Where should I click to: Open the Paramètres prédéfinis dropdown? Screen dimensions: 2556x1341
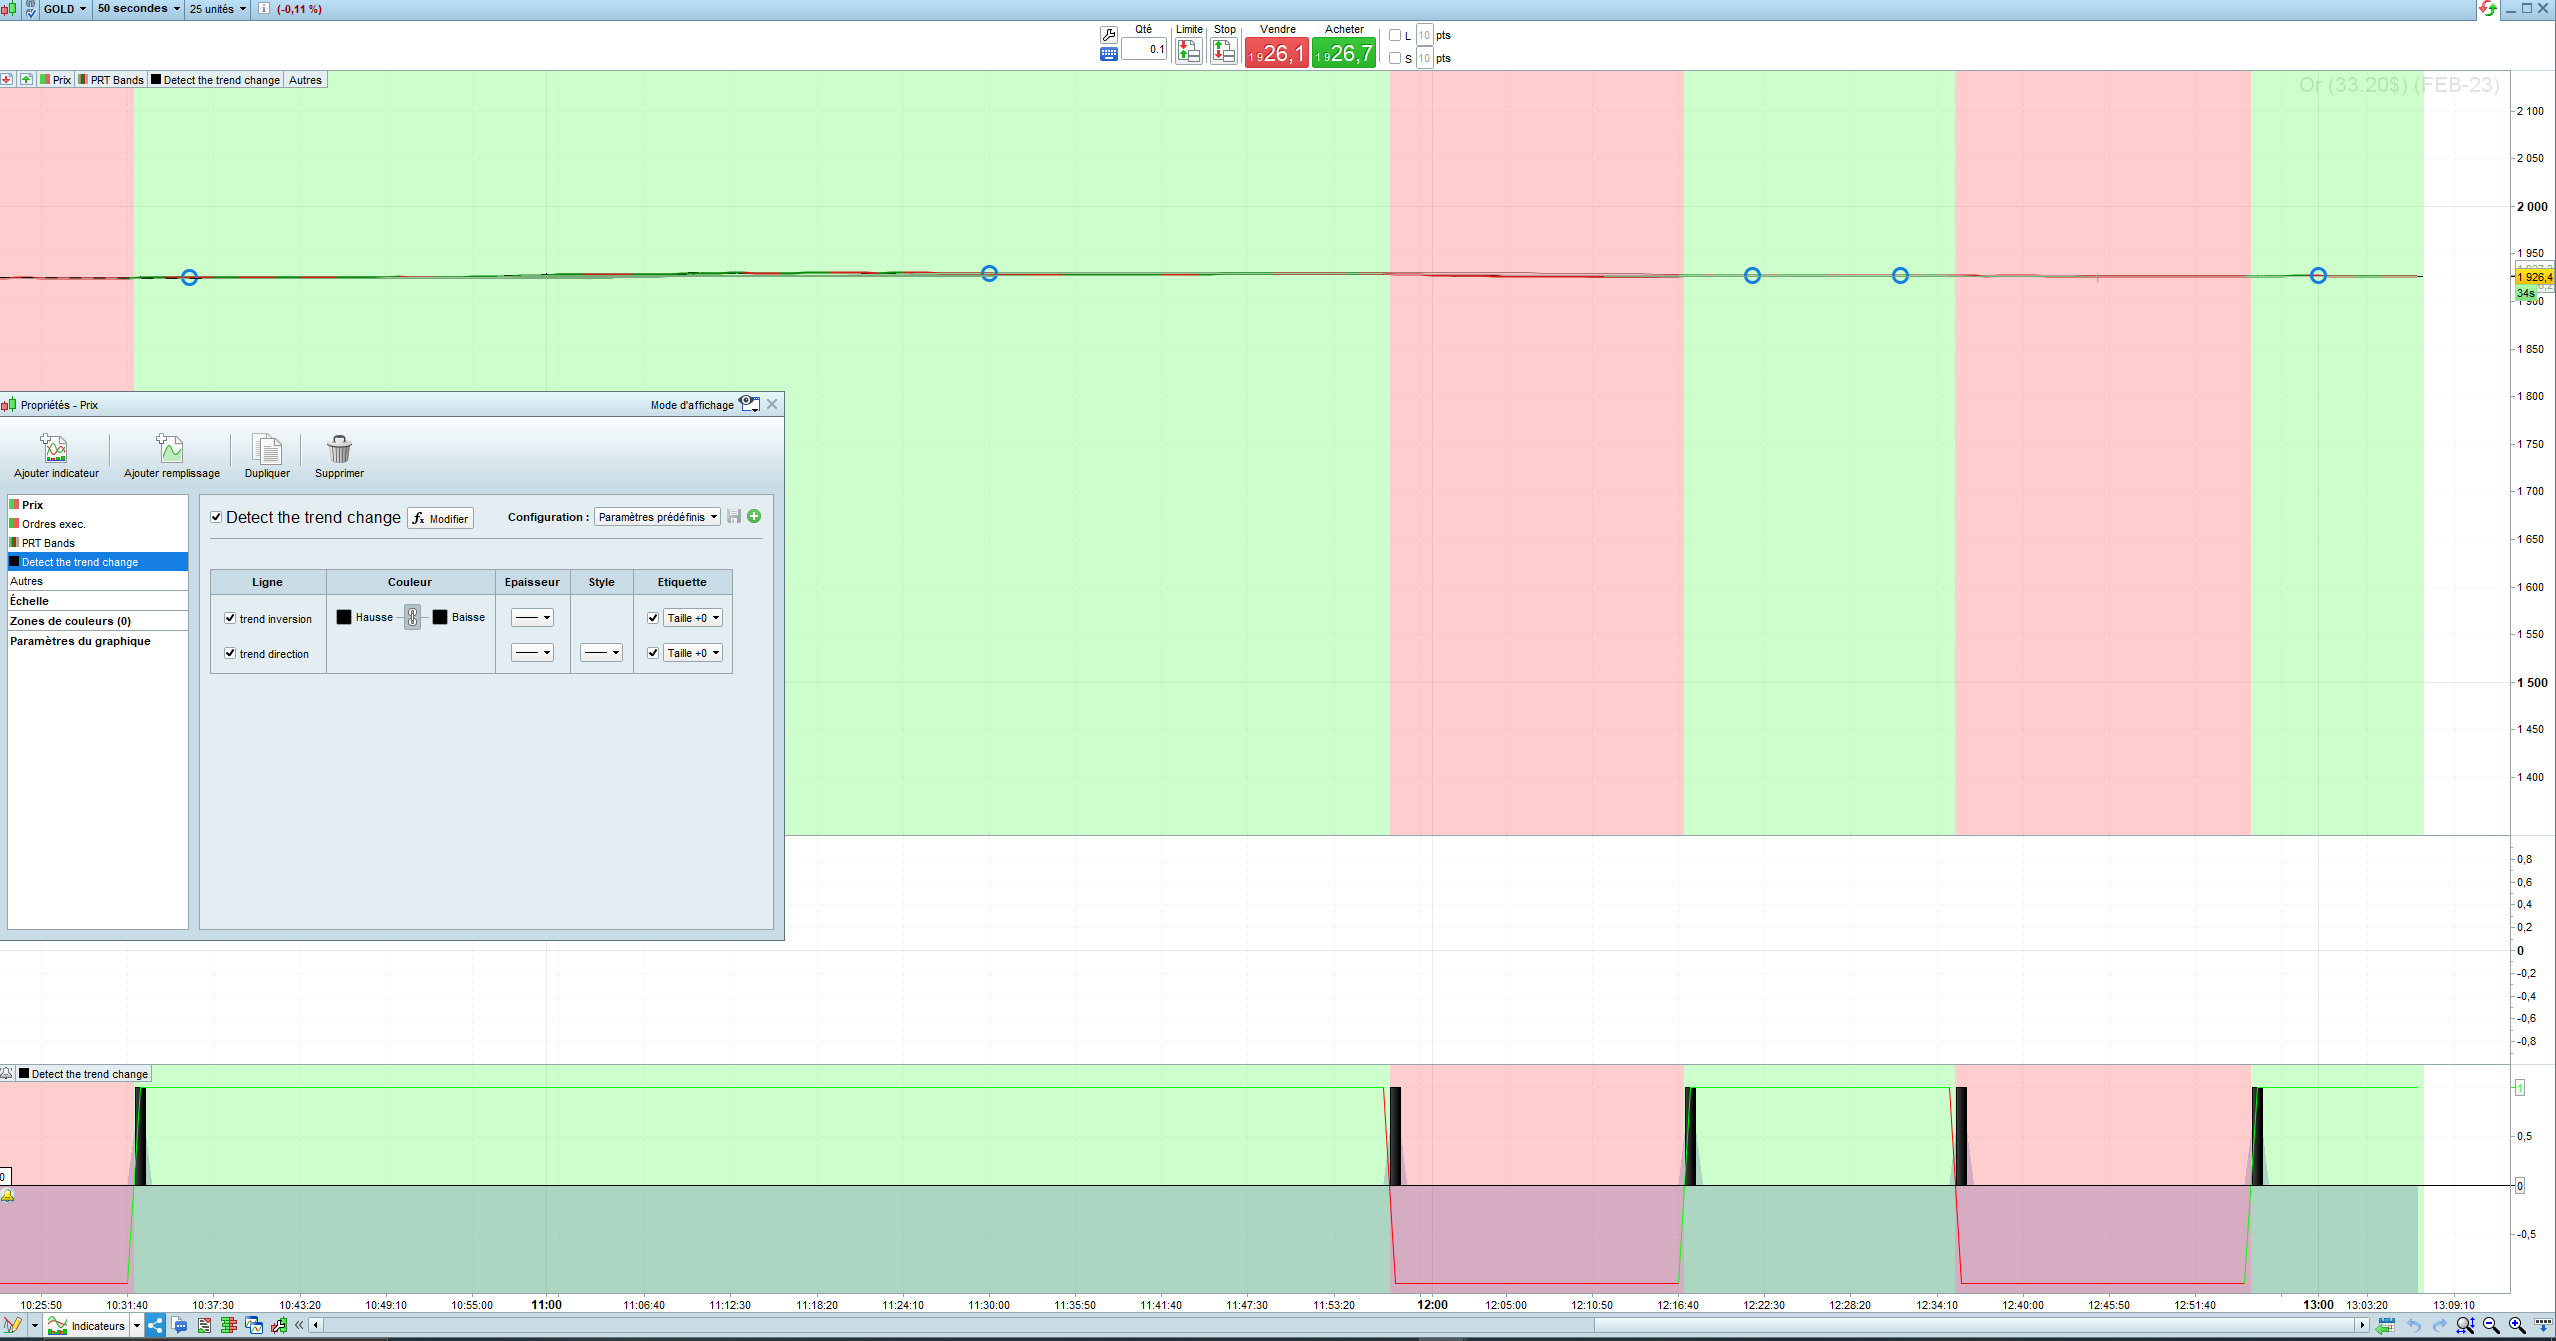coord(657,517)
